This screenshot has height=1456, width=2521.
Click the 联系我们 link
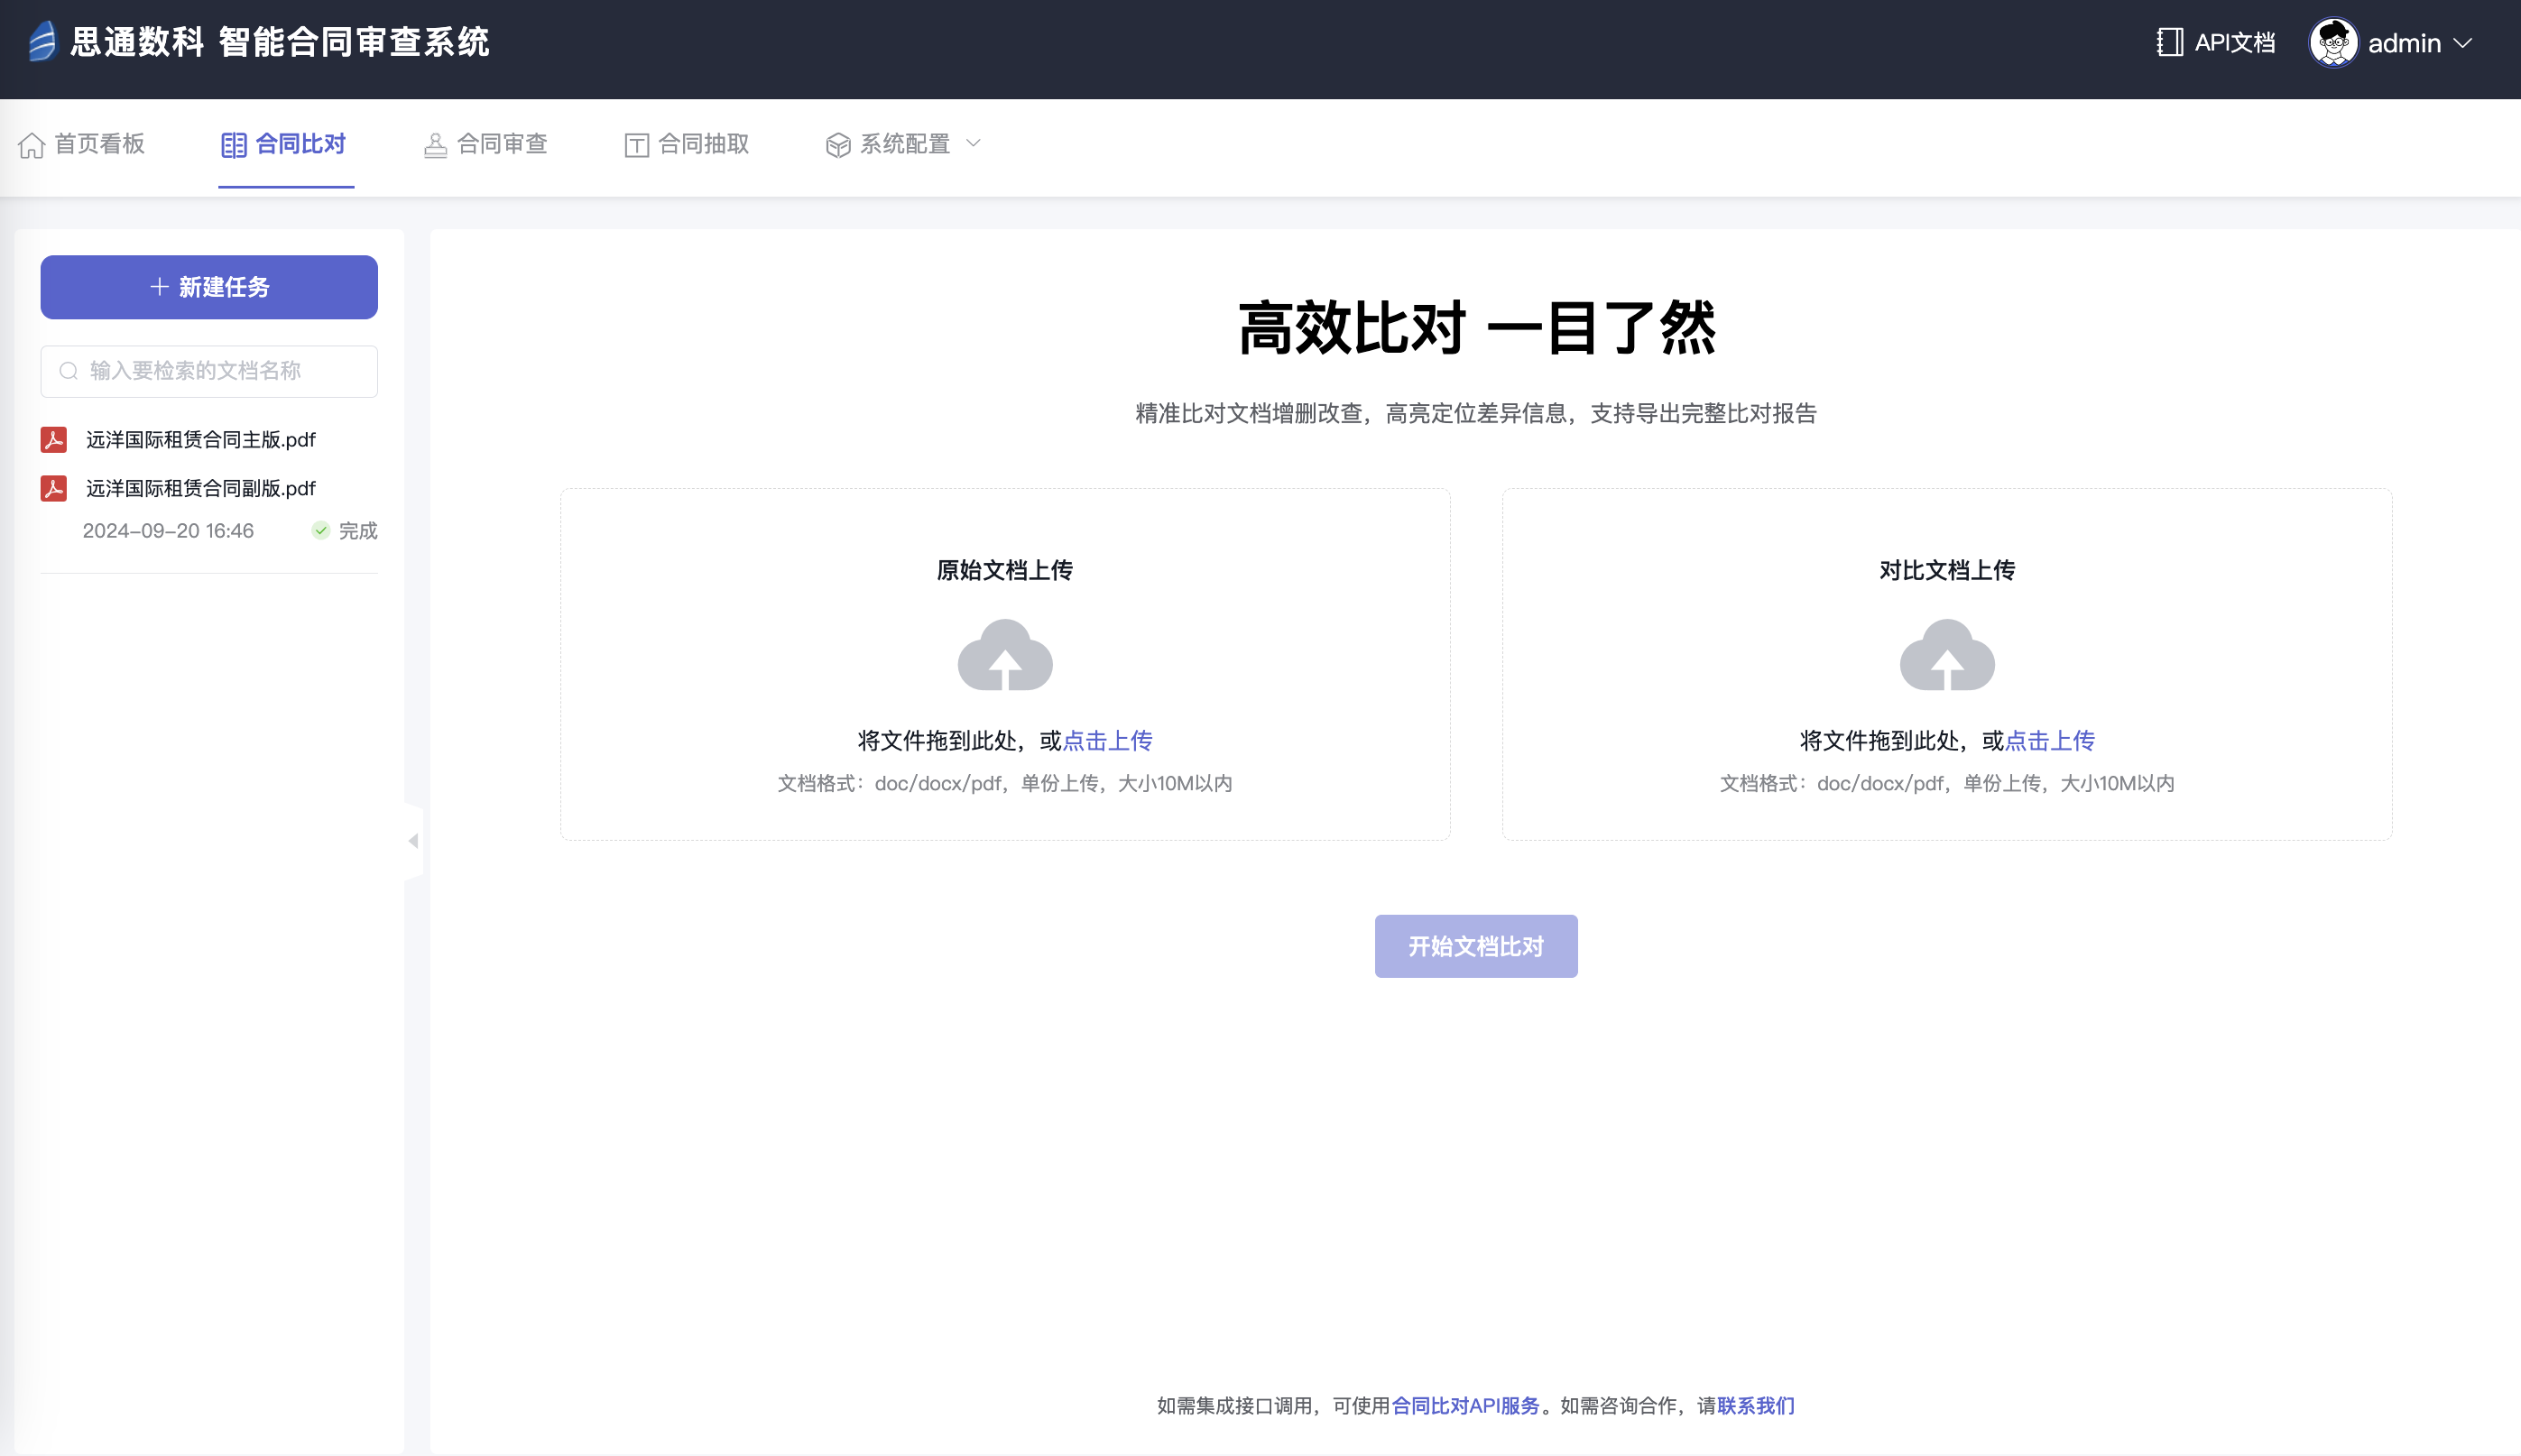(1756, 1406)
